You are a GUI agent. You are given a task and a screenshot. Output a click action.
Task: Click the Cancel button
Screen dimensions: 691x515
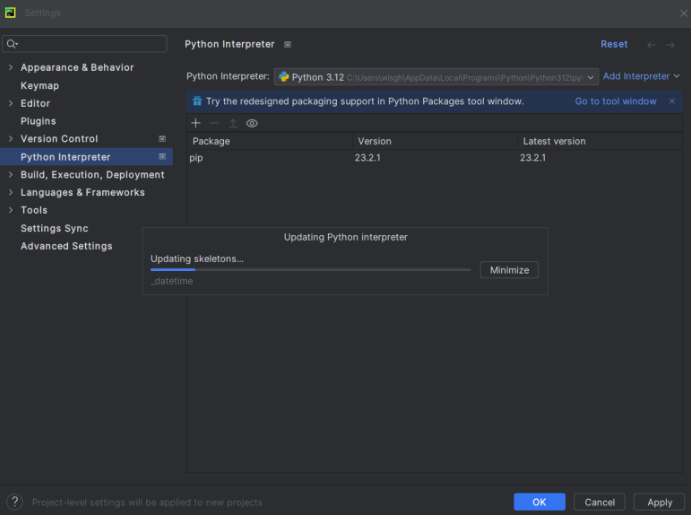[599, 502]
